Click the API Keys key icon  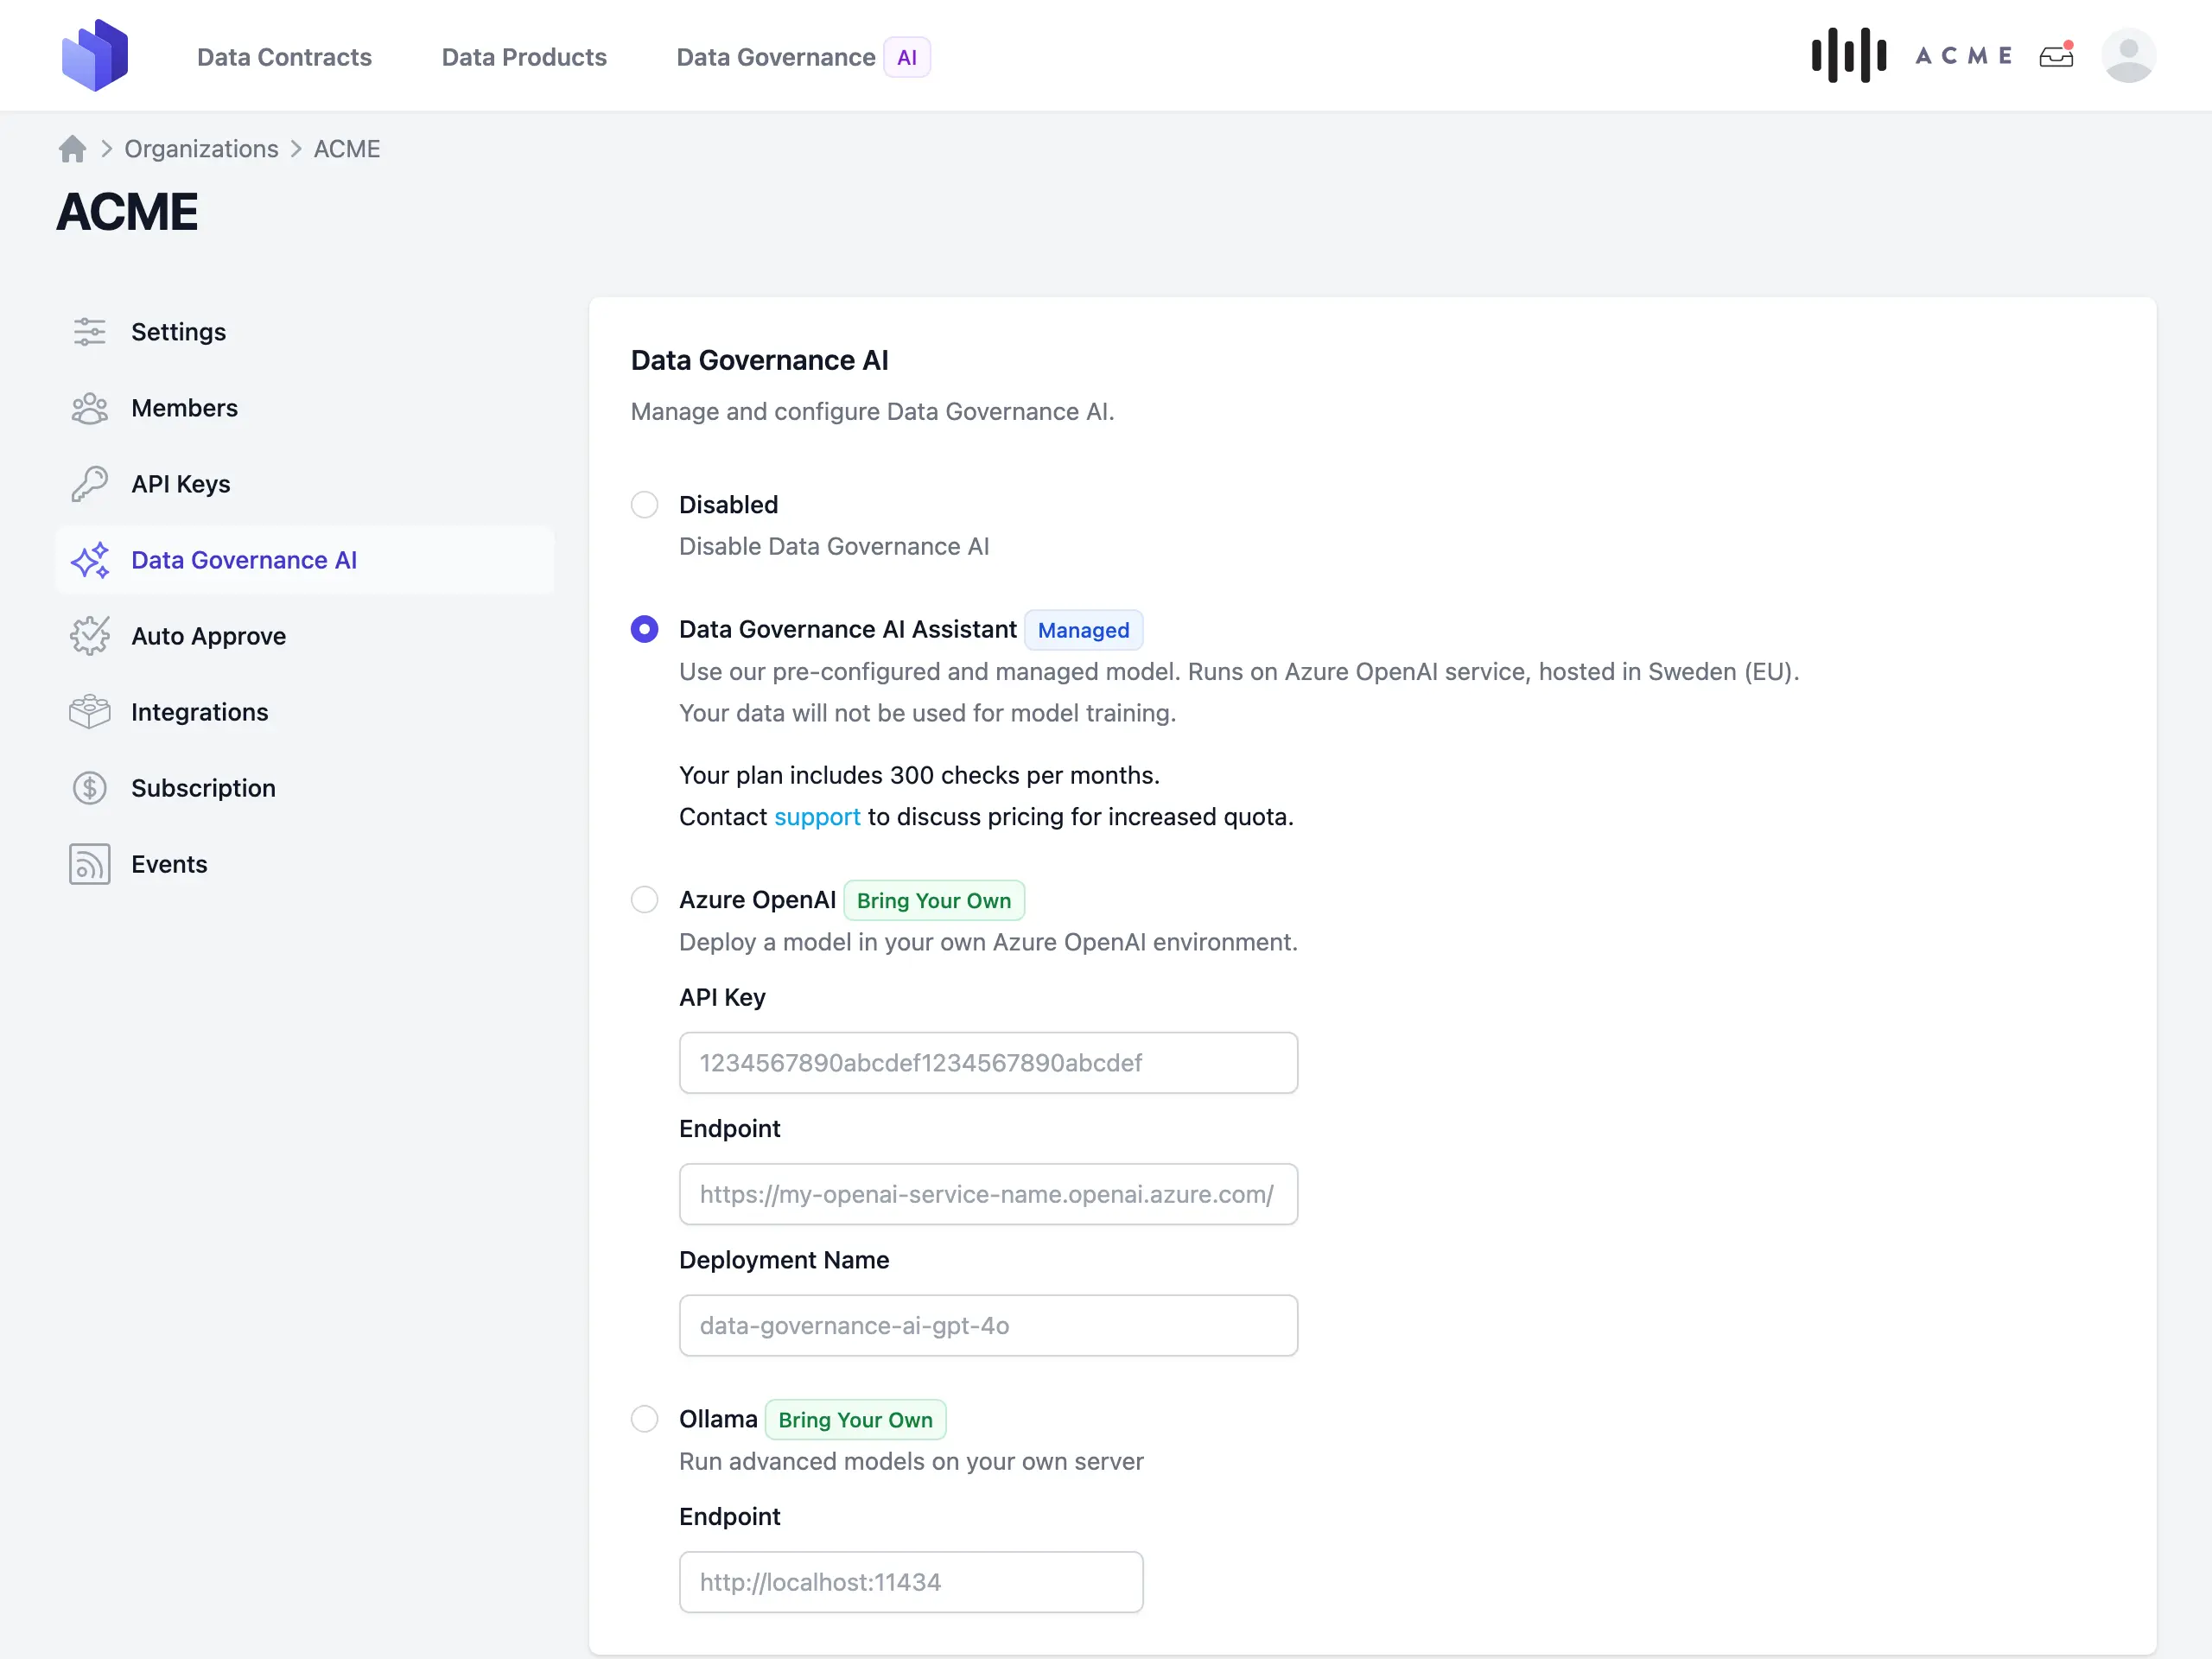point(90,484)
